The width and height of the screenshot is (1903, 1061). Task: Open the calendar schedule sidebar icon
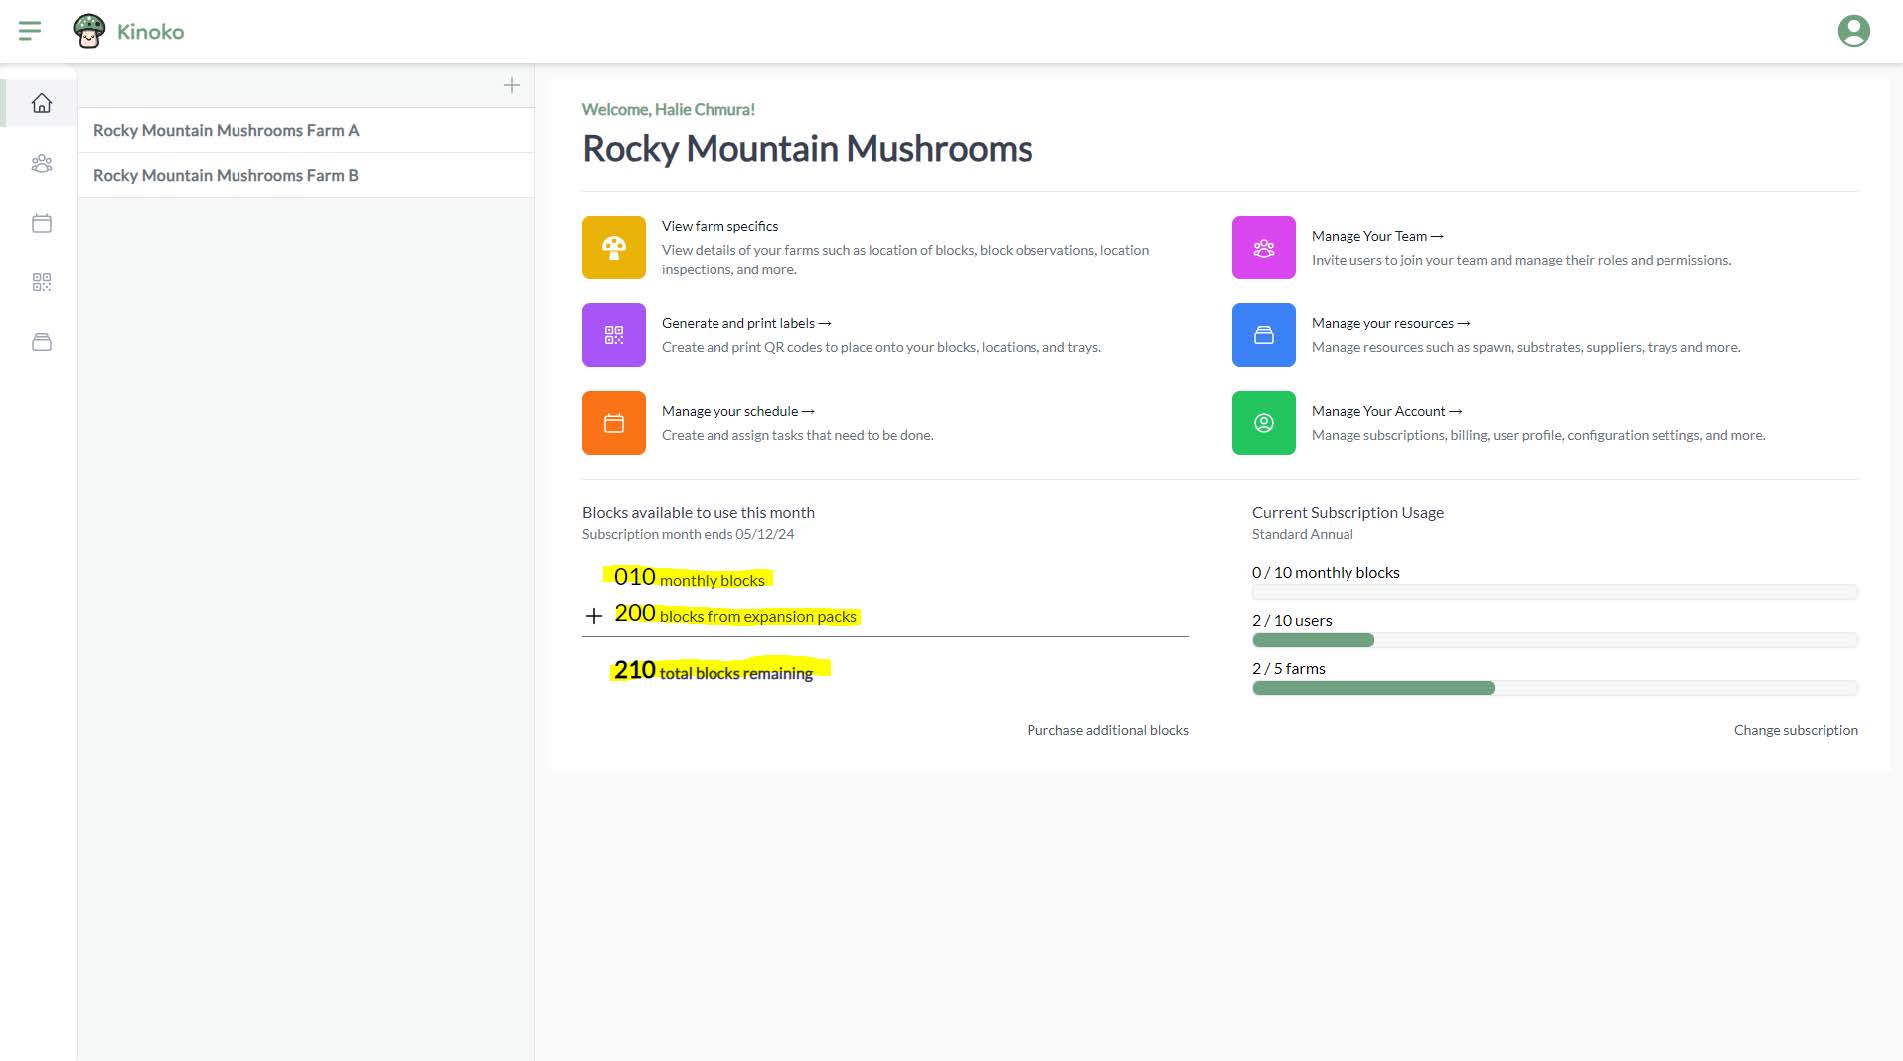(41, 223)
